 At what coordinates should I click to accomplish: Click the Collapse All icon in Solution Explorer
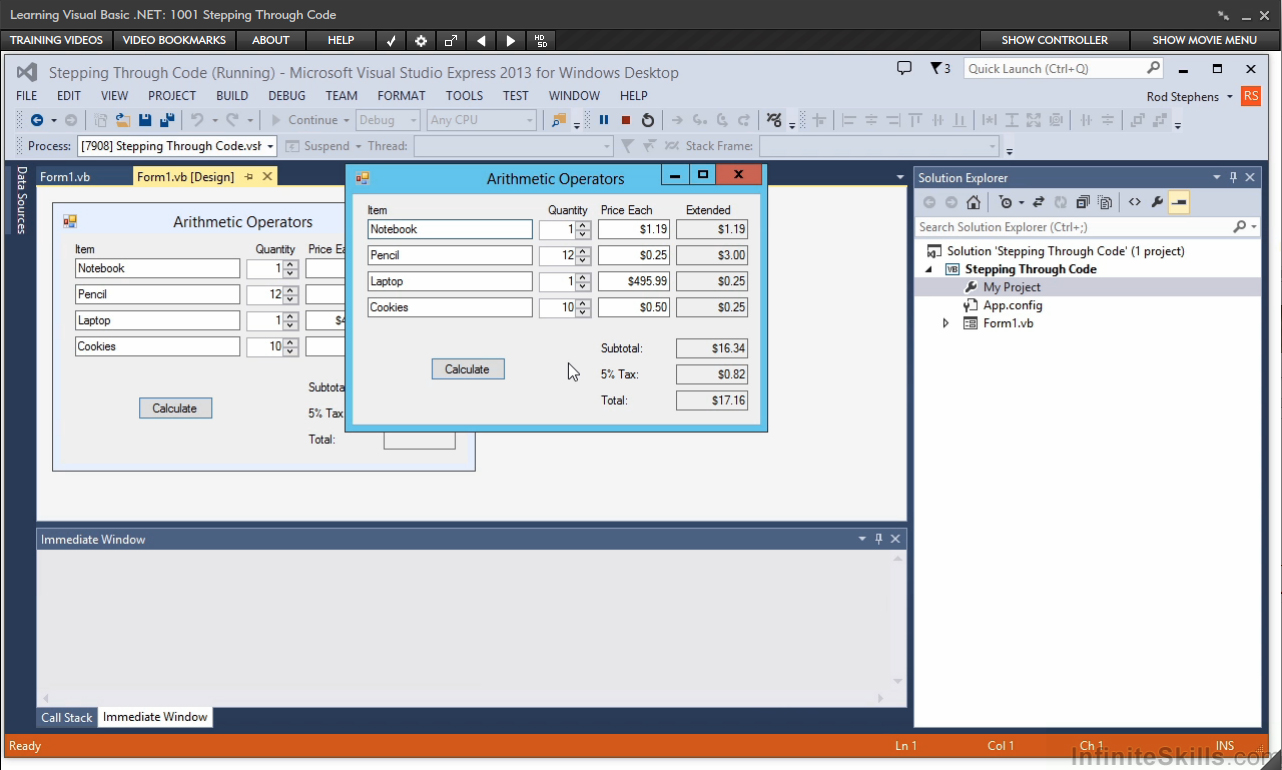(1083, 202)
